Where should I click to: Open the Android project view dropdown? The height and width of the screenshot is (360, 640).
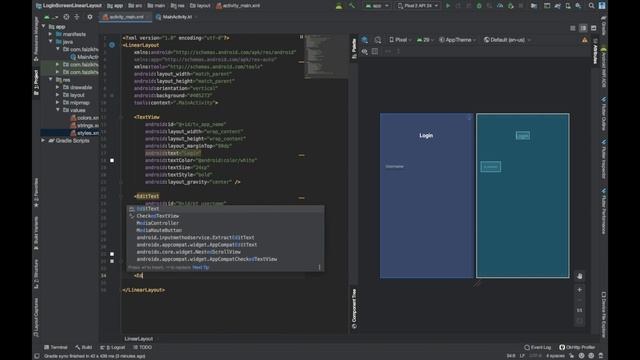click(51, 17)
